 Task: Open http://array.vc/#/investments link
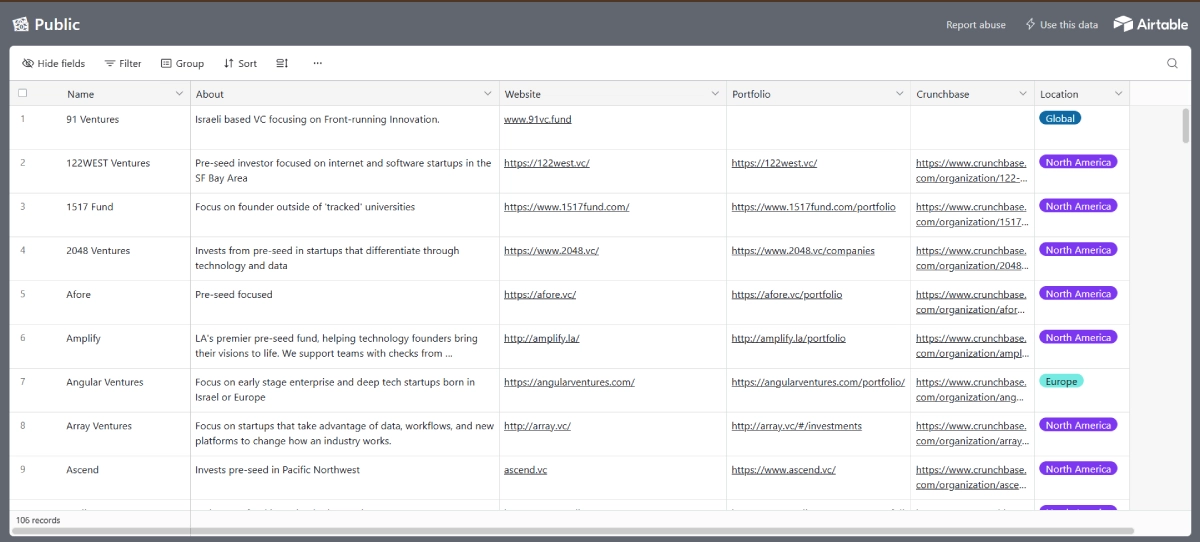[x=797, y=426]
